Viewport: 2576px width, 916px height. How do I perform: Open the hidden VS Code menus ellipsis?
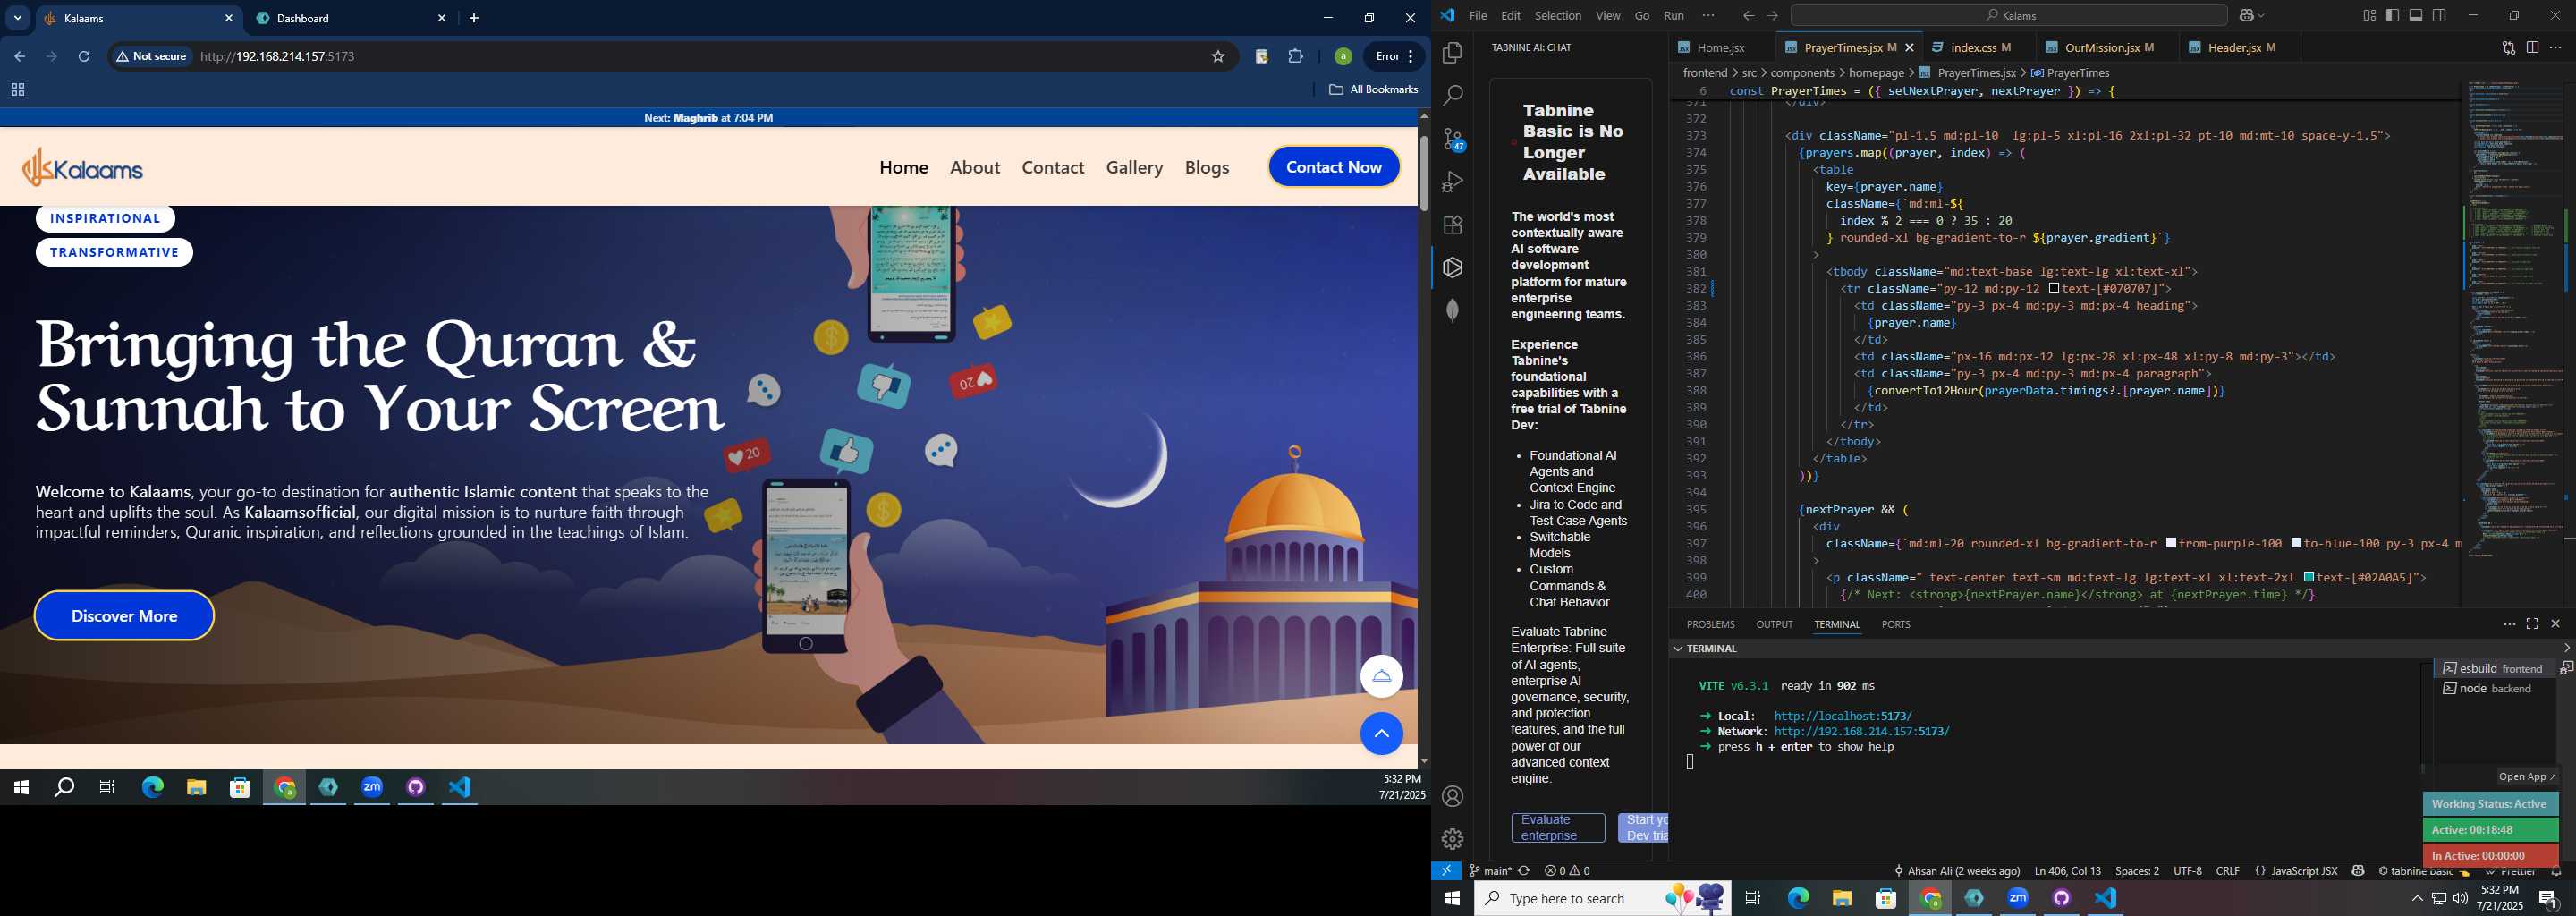tap(1708, 16)
